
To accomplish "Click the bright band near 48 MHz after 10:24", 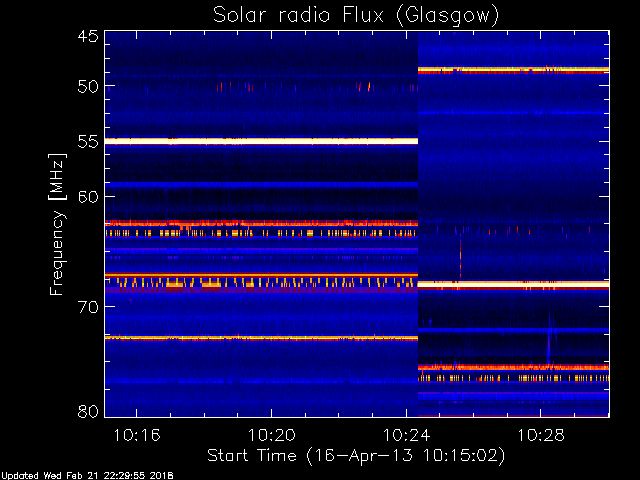I will 513,70.
